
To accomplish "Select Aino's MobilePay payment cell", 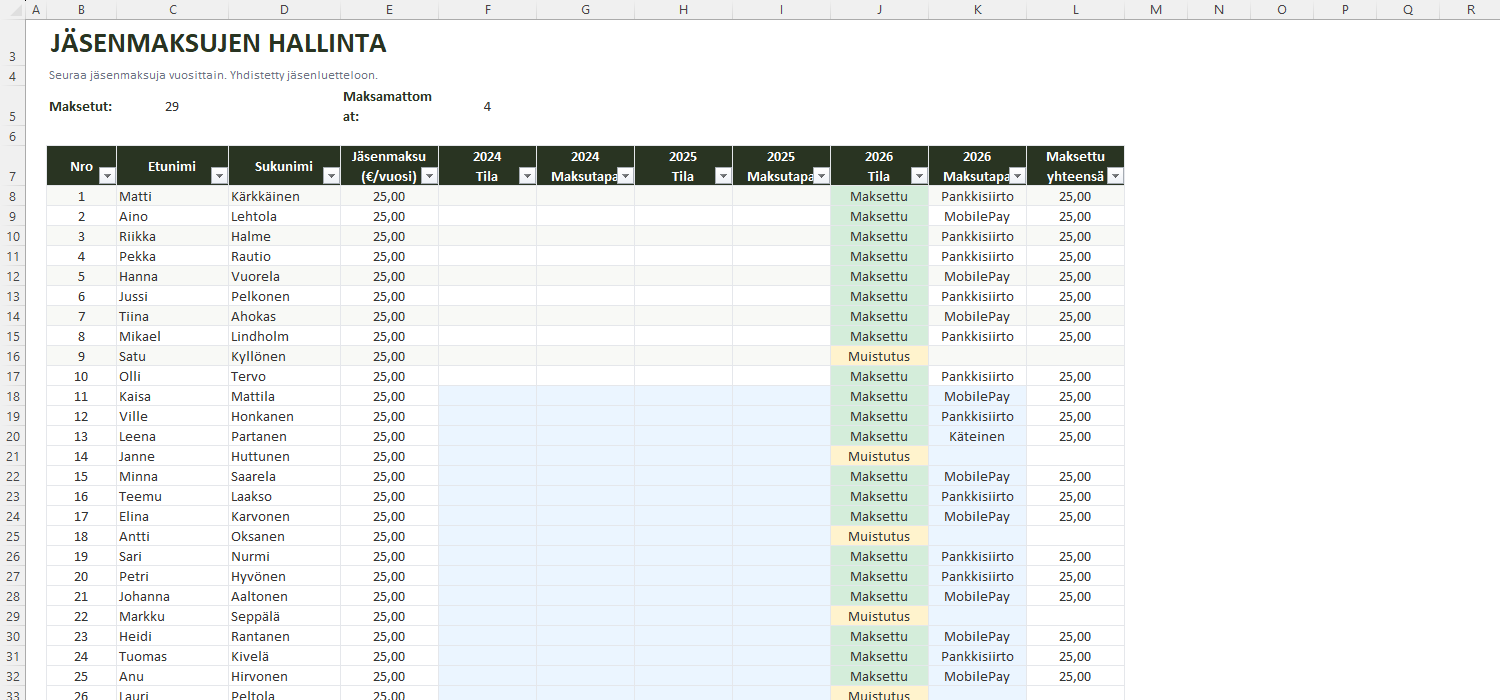I will pyautogui.click(x=977, y=216).
